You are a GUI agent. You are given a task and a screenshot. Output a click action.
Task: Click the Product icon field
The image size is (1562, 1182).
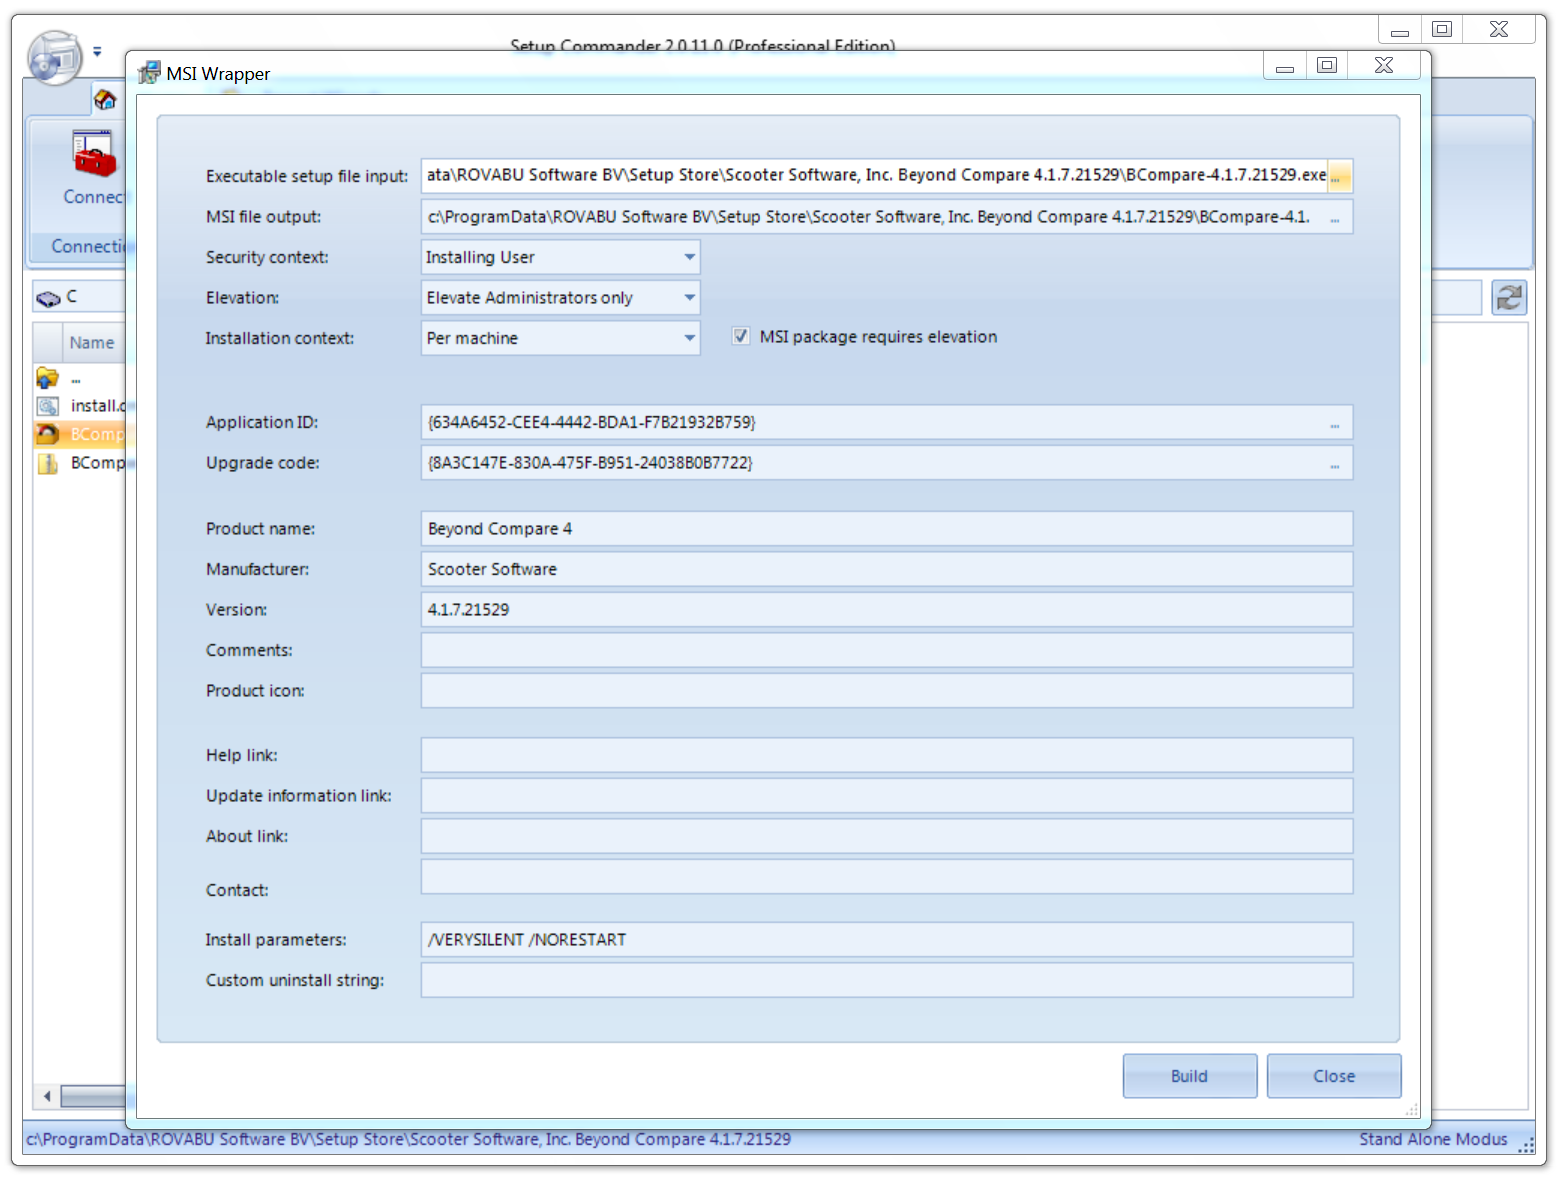[887, 691]
